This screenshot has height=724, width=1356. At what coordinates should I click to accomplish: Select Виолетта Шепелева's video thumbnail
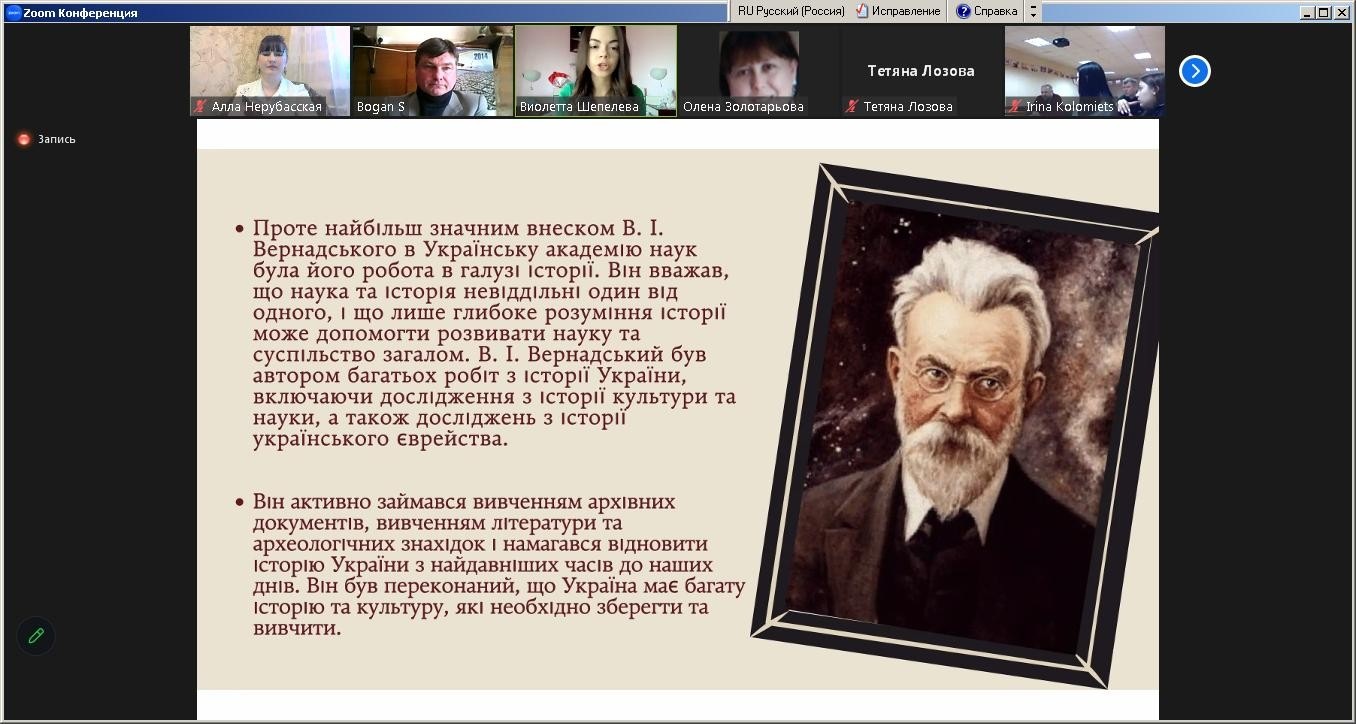[596, 71]
